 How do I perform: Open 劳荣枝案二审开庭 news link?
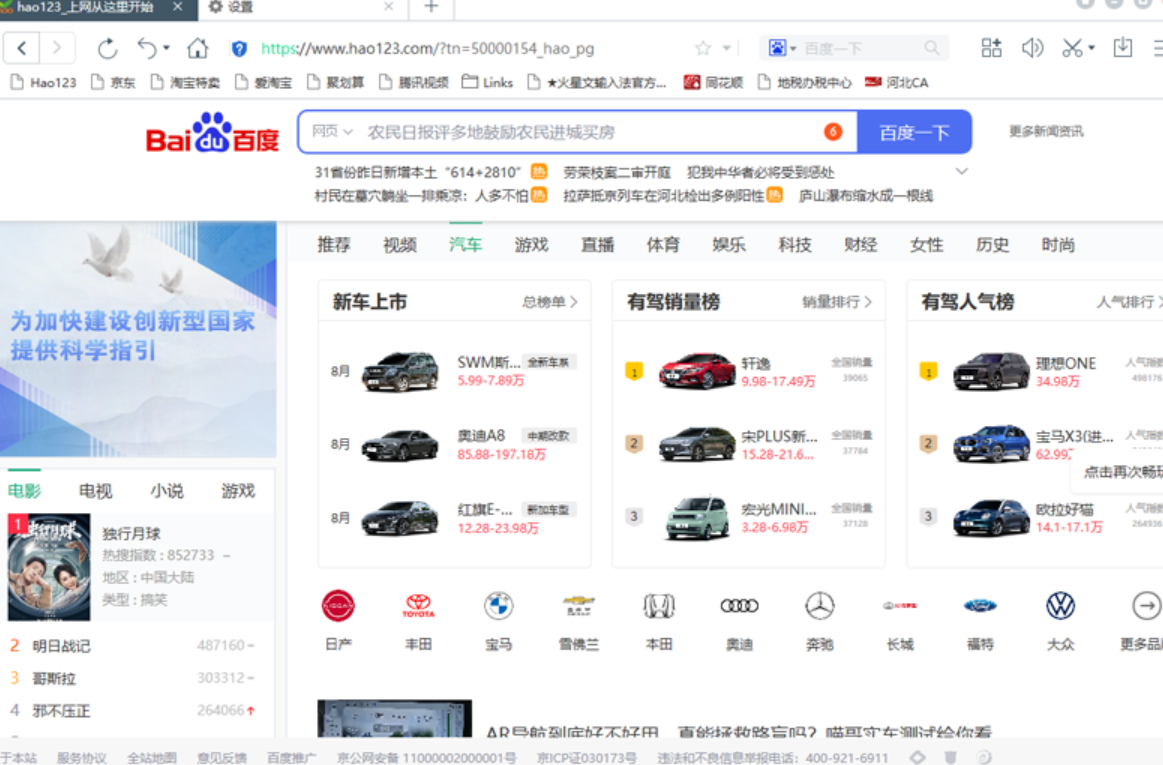[617, 172]
